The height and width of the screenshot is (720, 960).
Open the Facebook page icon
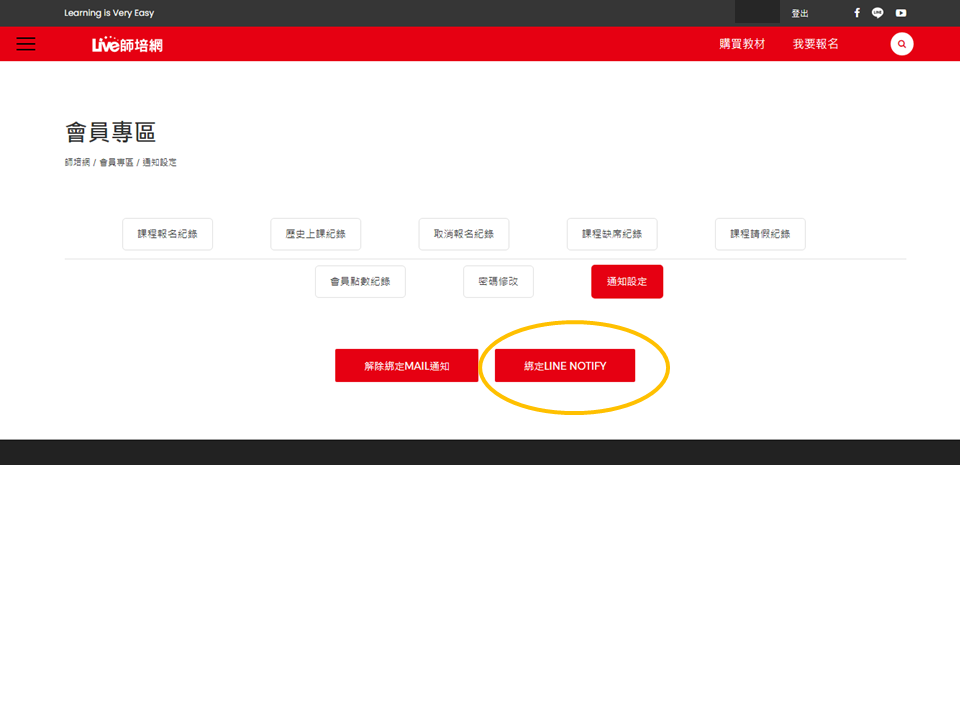(857, 13)
